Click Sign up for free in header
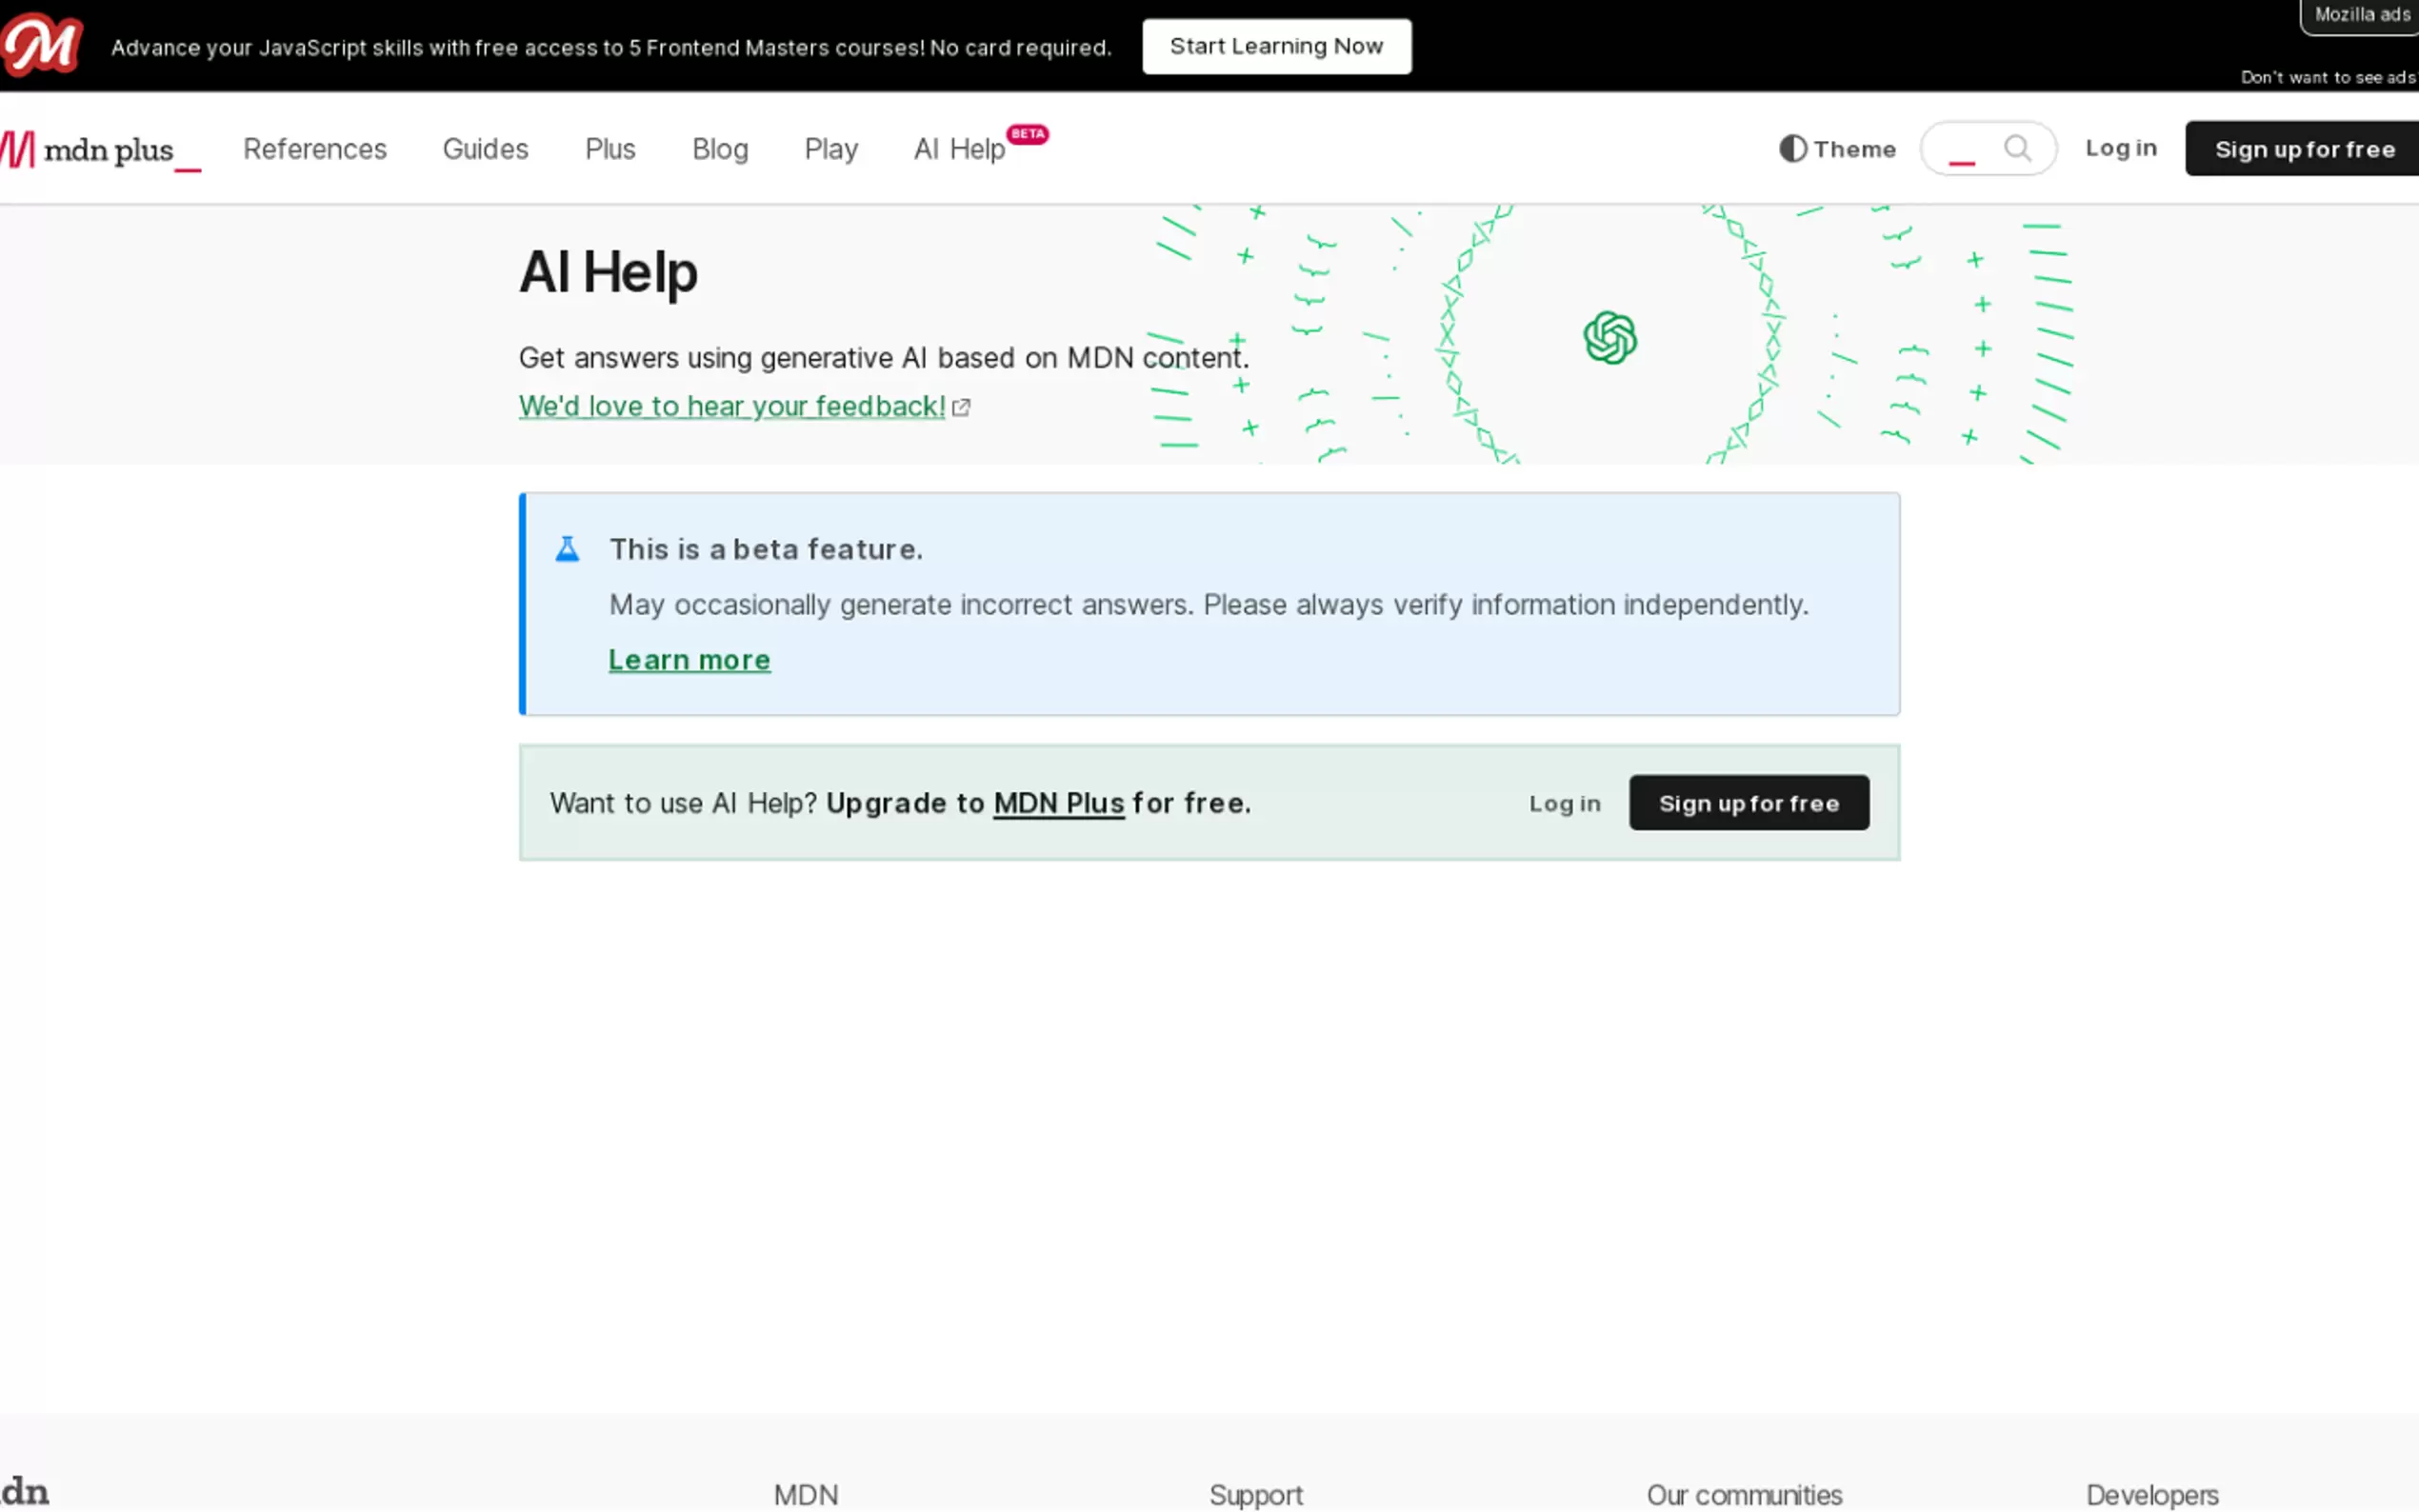Screen dimensions: 2419x1512 tap(2302, 149)
